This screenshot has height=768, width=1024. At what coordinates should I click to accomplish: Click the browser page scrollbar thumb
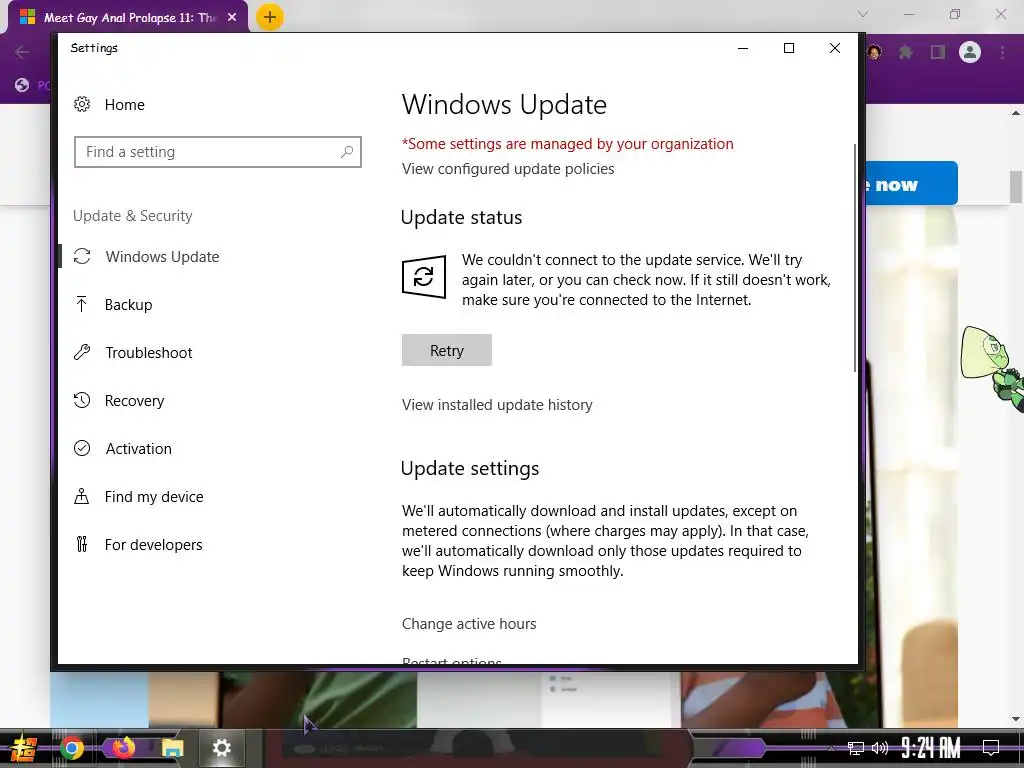pos(1016,187)
